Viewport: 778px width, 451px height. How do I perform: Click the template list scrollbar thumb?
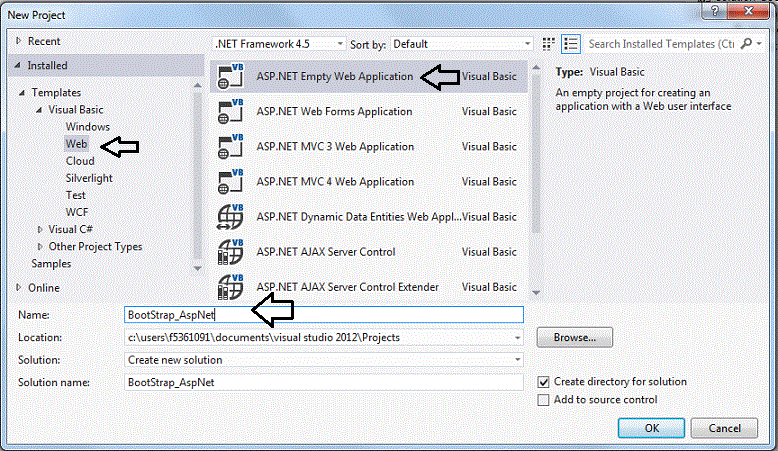pyautogui.click(x=536, y=152)
